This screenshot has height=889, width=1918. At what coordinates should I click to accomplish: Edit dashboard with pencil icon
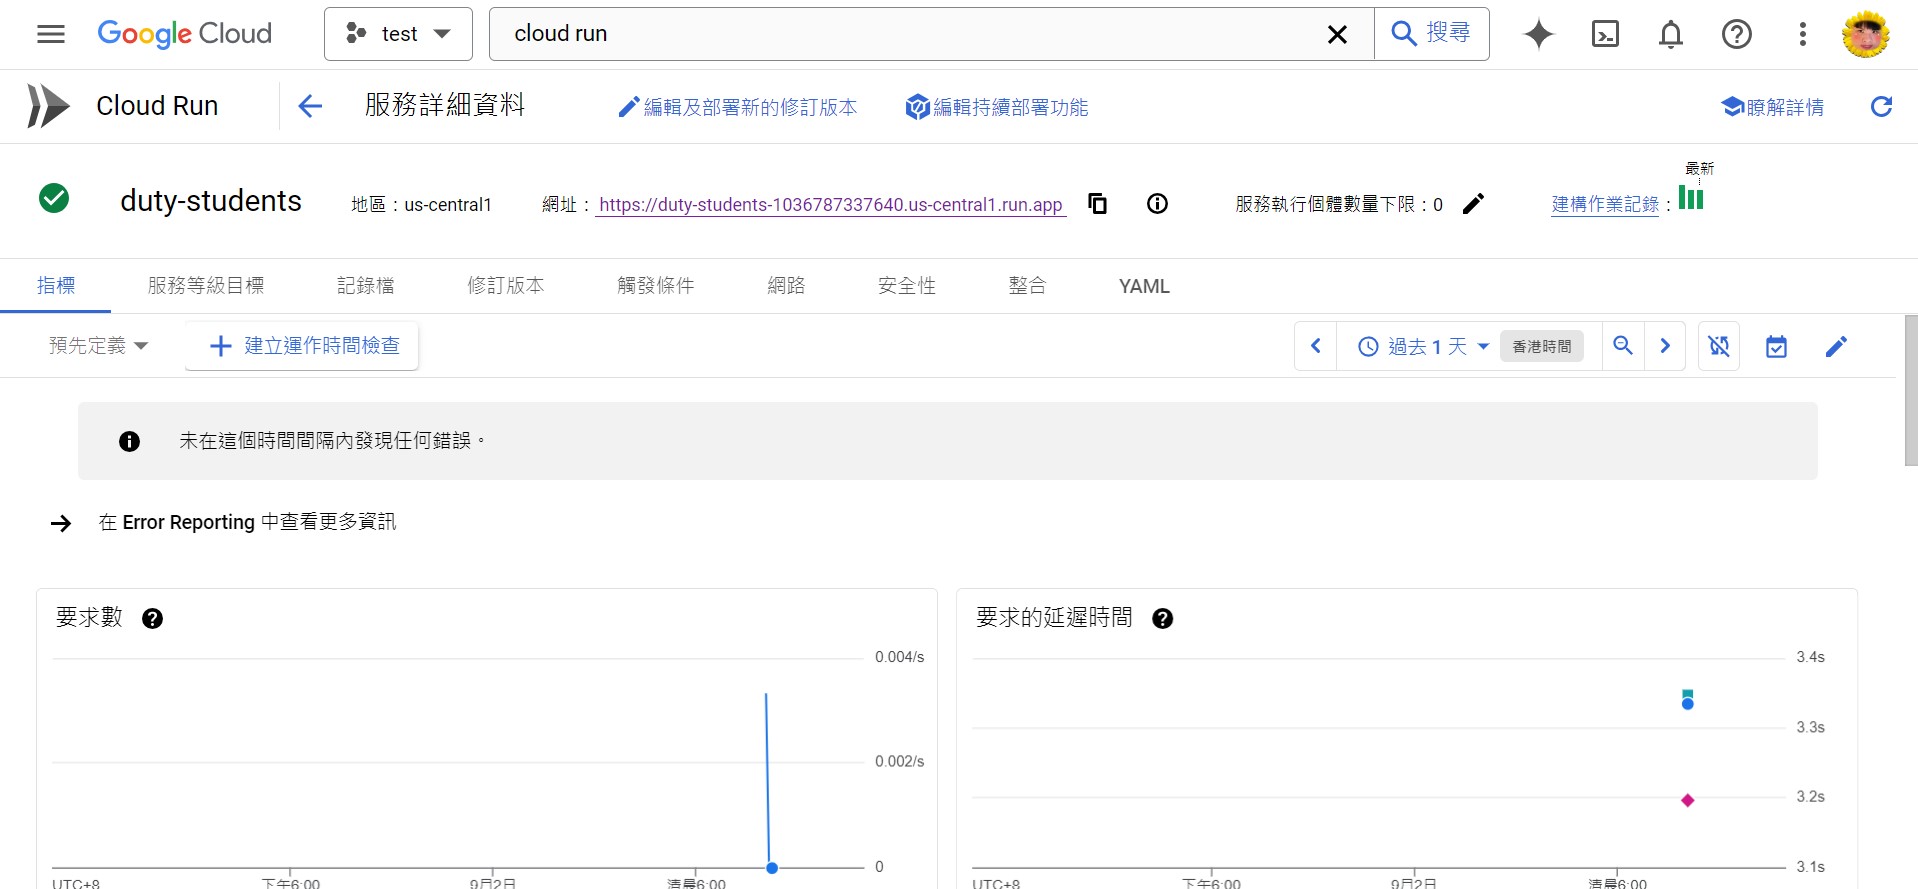[x=1836, y=347]
